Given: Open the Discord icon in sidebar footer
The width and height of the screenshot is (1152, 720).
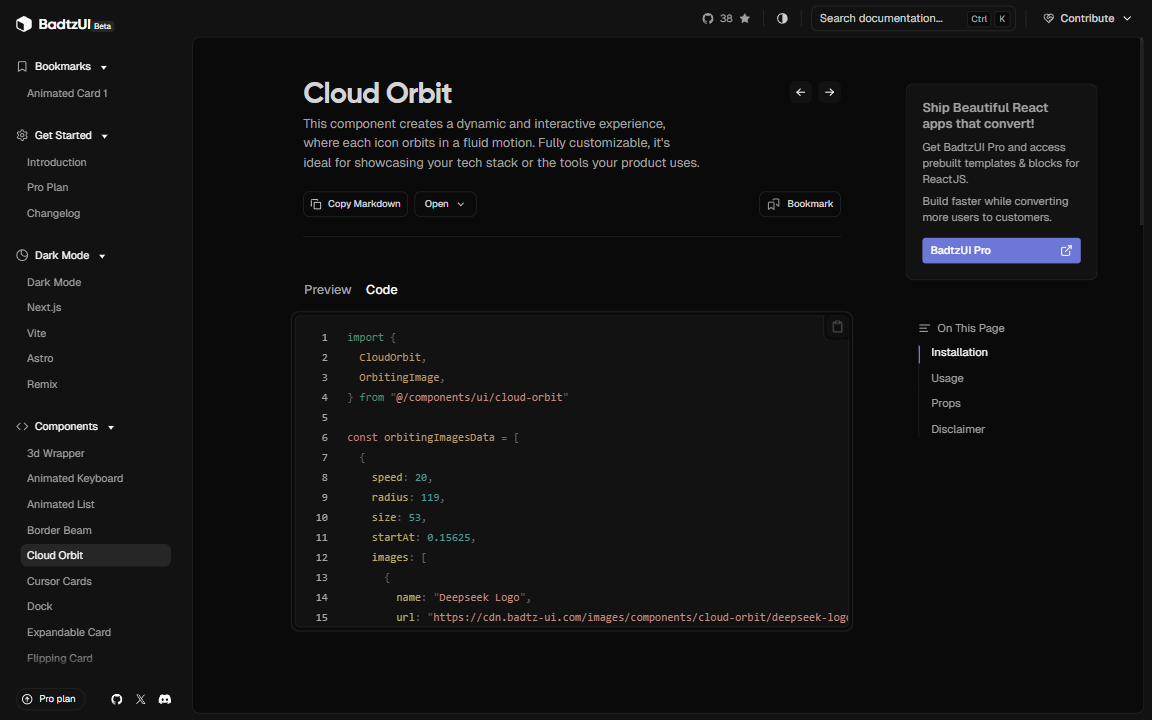Looking at the screenshot, I should tap(165, 699).
